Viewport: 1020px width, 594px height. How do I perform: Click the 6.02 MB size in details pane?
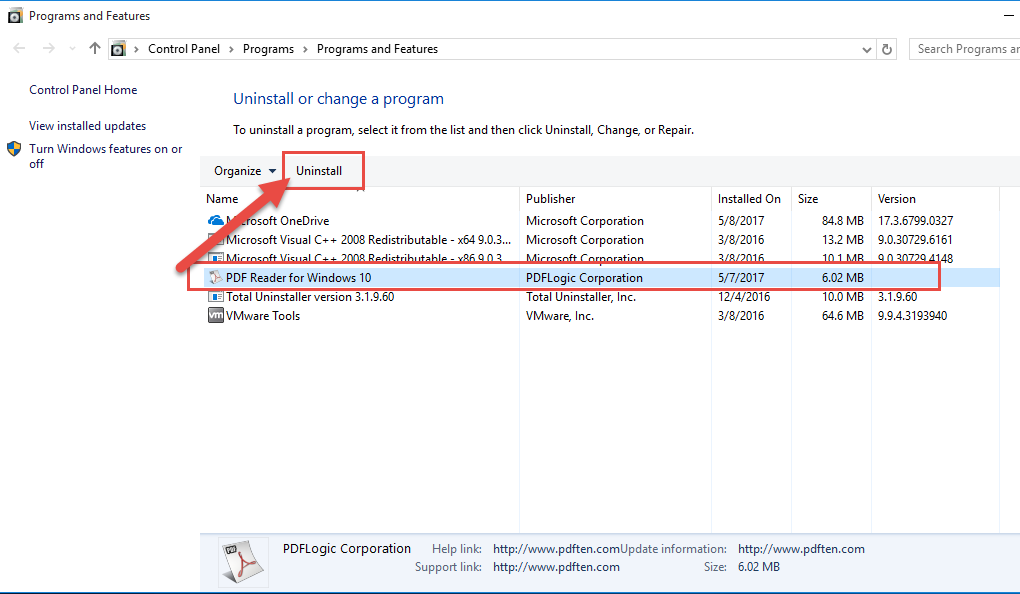point(758,567)
